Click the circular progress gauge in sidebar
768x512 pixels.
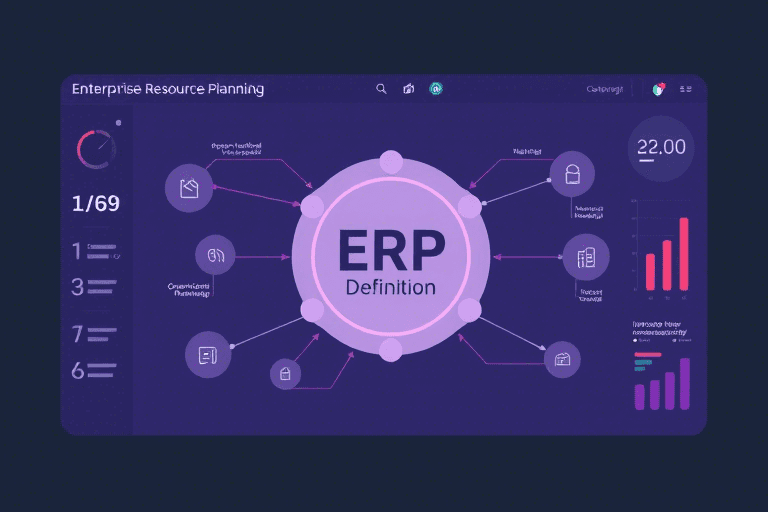tap(96, 149)
